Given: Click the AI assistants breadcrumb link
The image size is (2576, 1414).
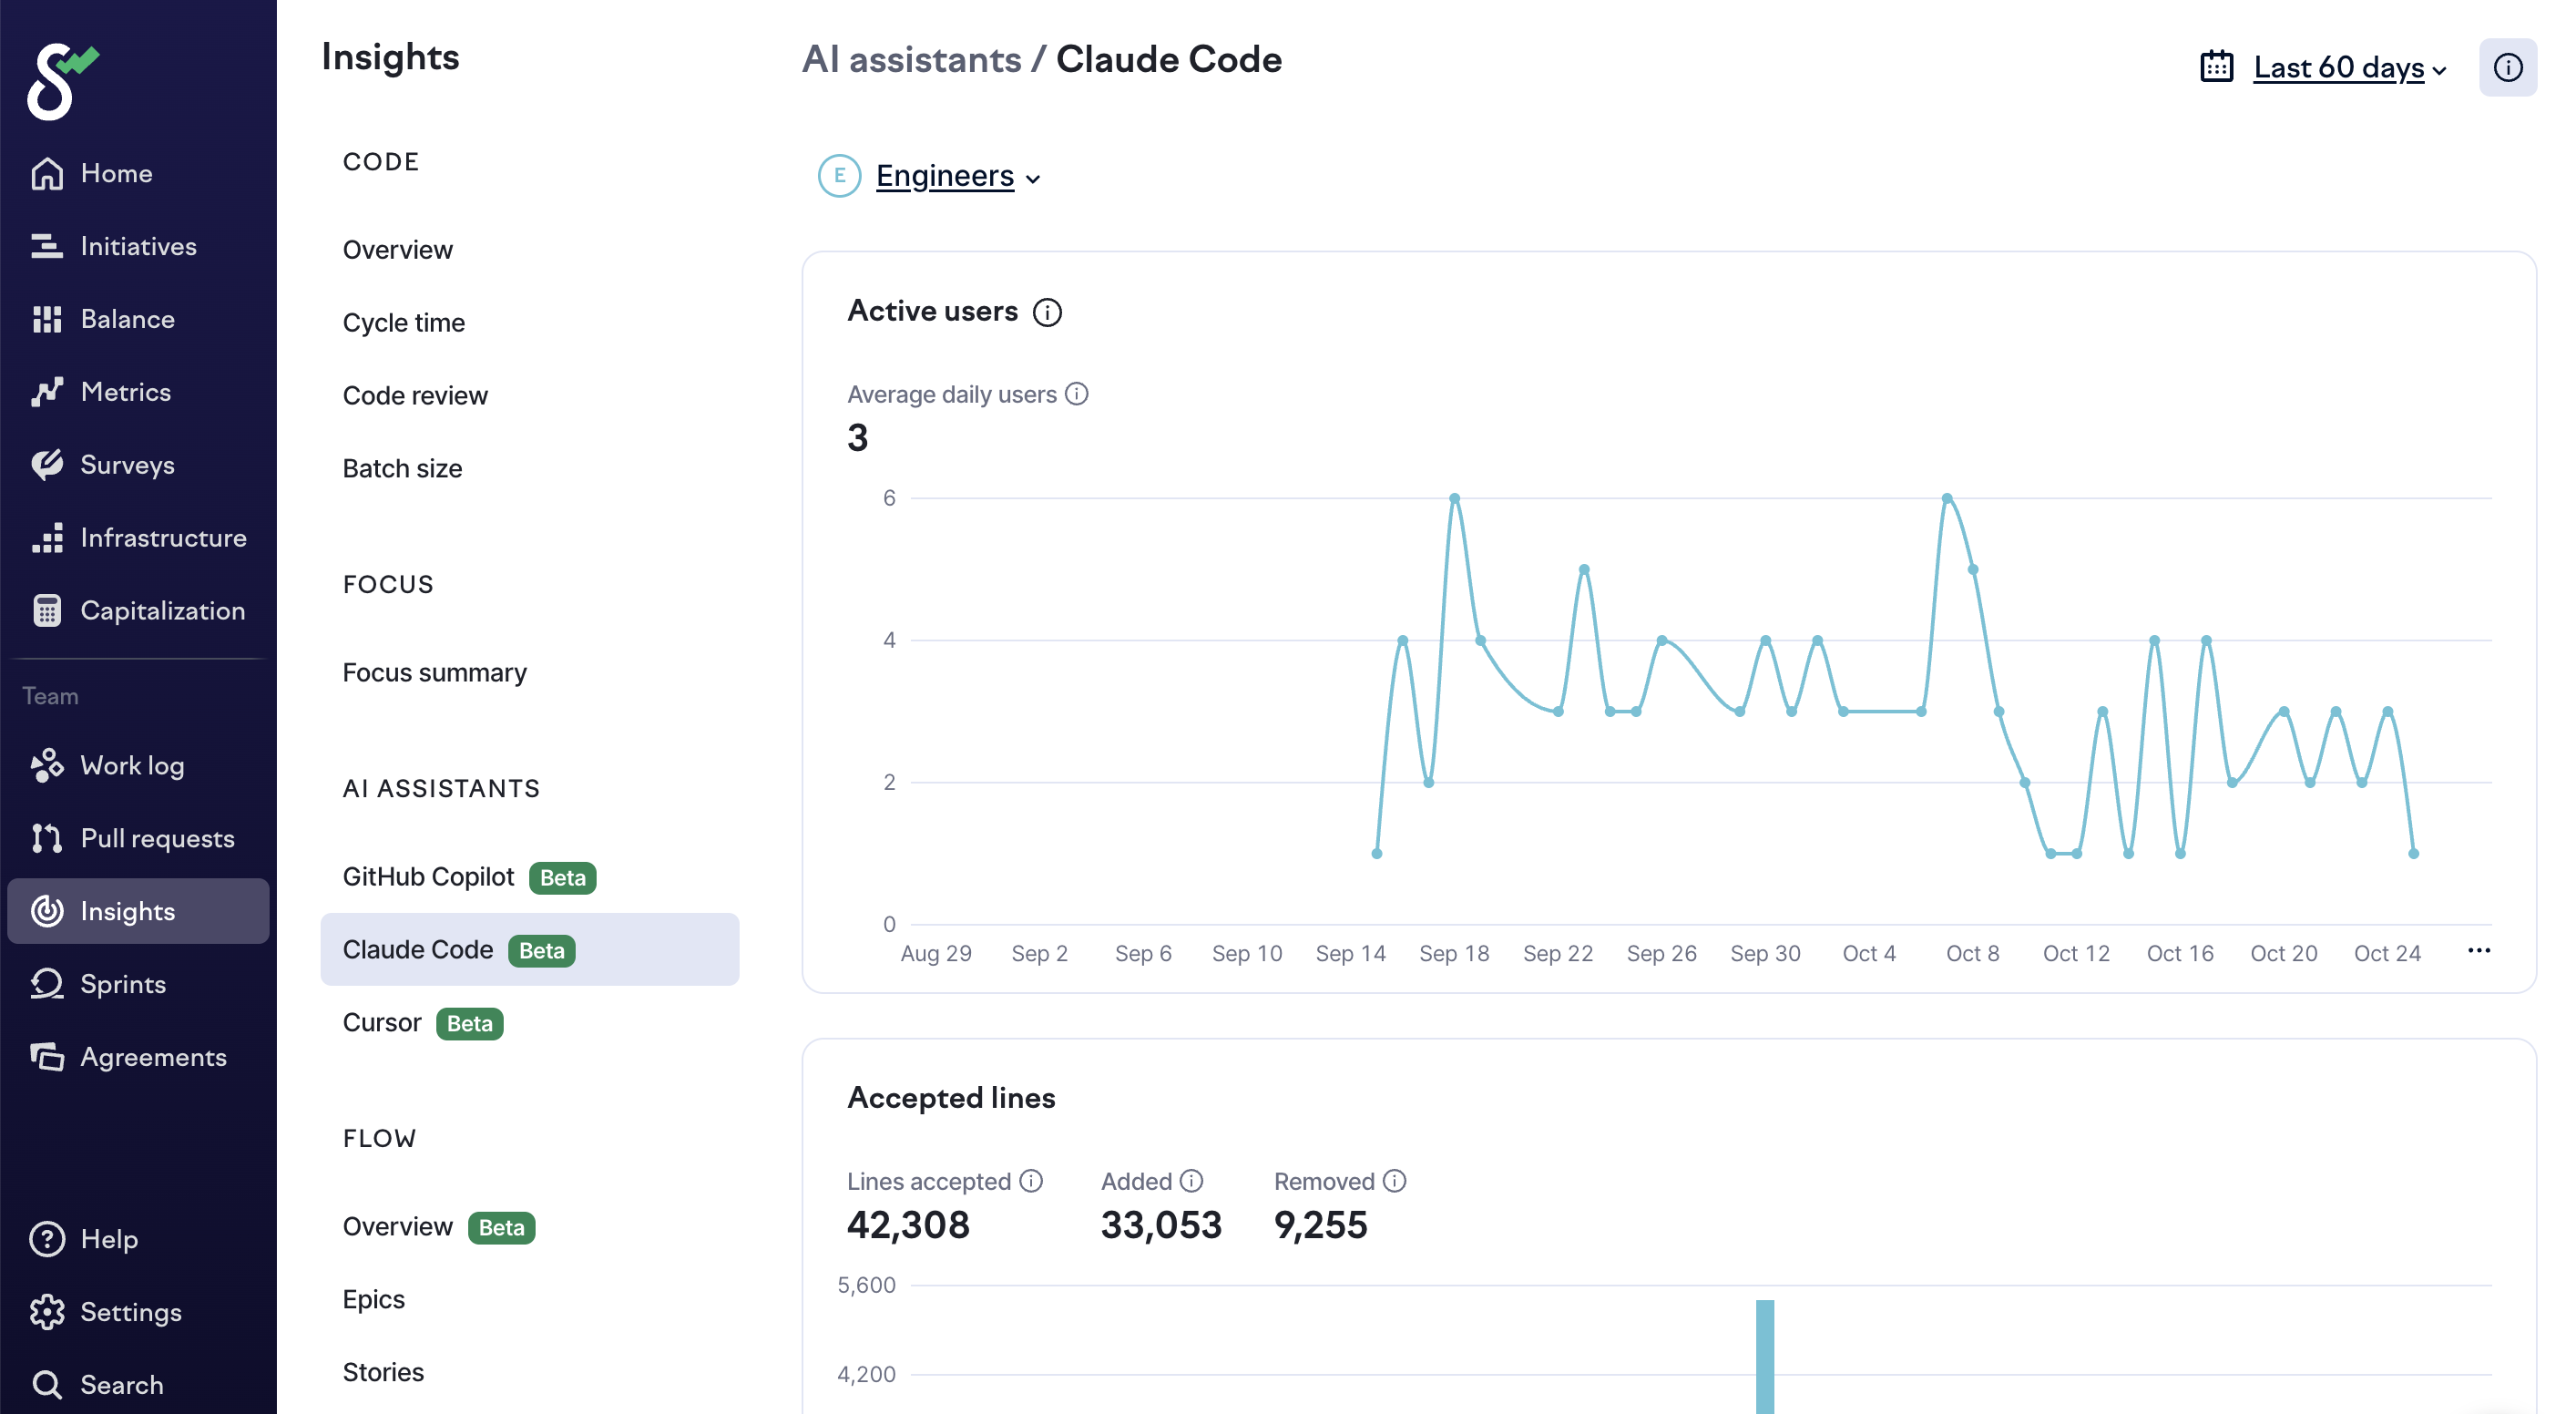Looking at the screenshot, I should click(x=911, y=59).
